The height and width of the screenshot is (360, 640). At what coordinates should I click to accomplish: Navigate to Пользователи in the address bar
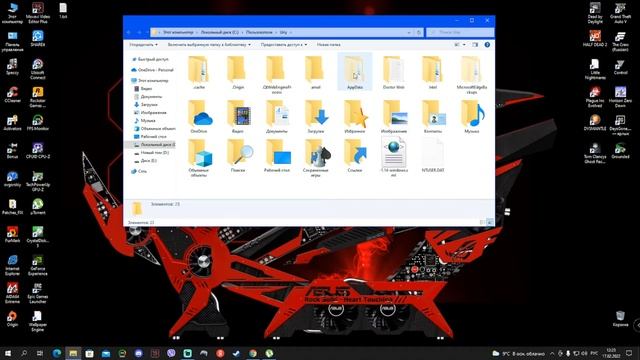[x=259, y=32]
